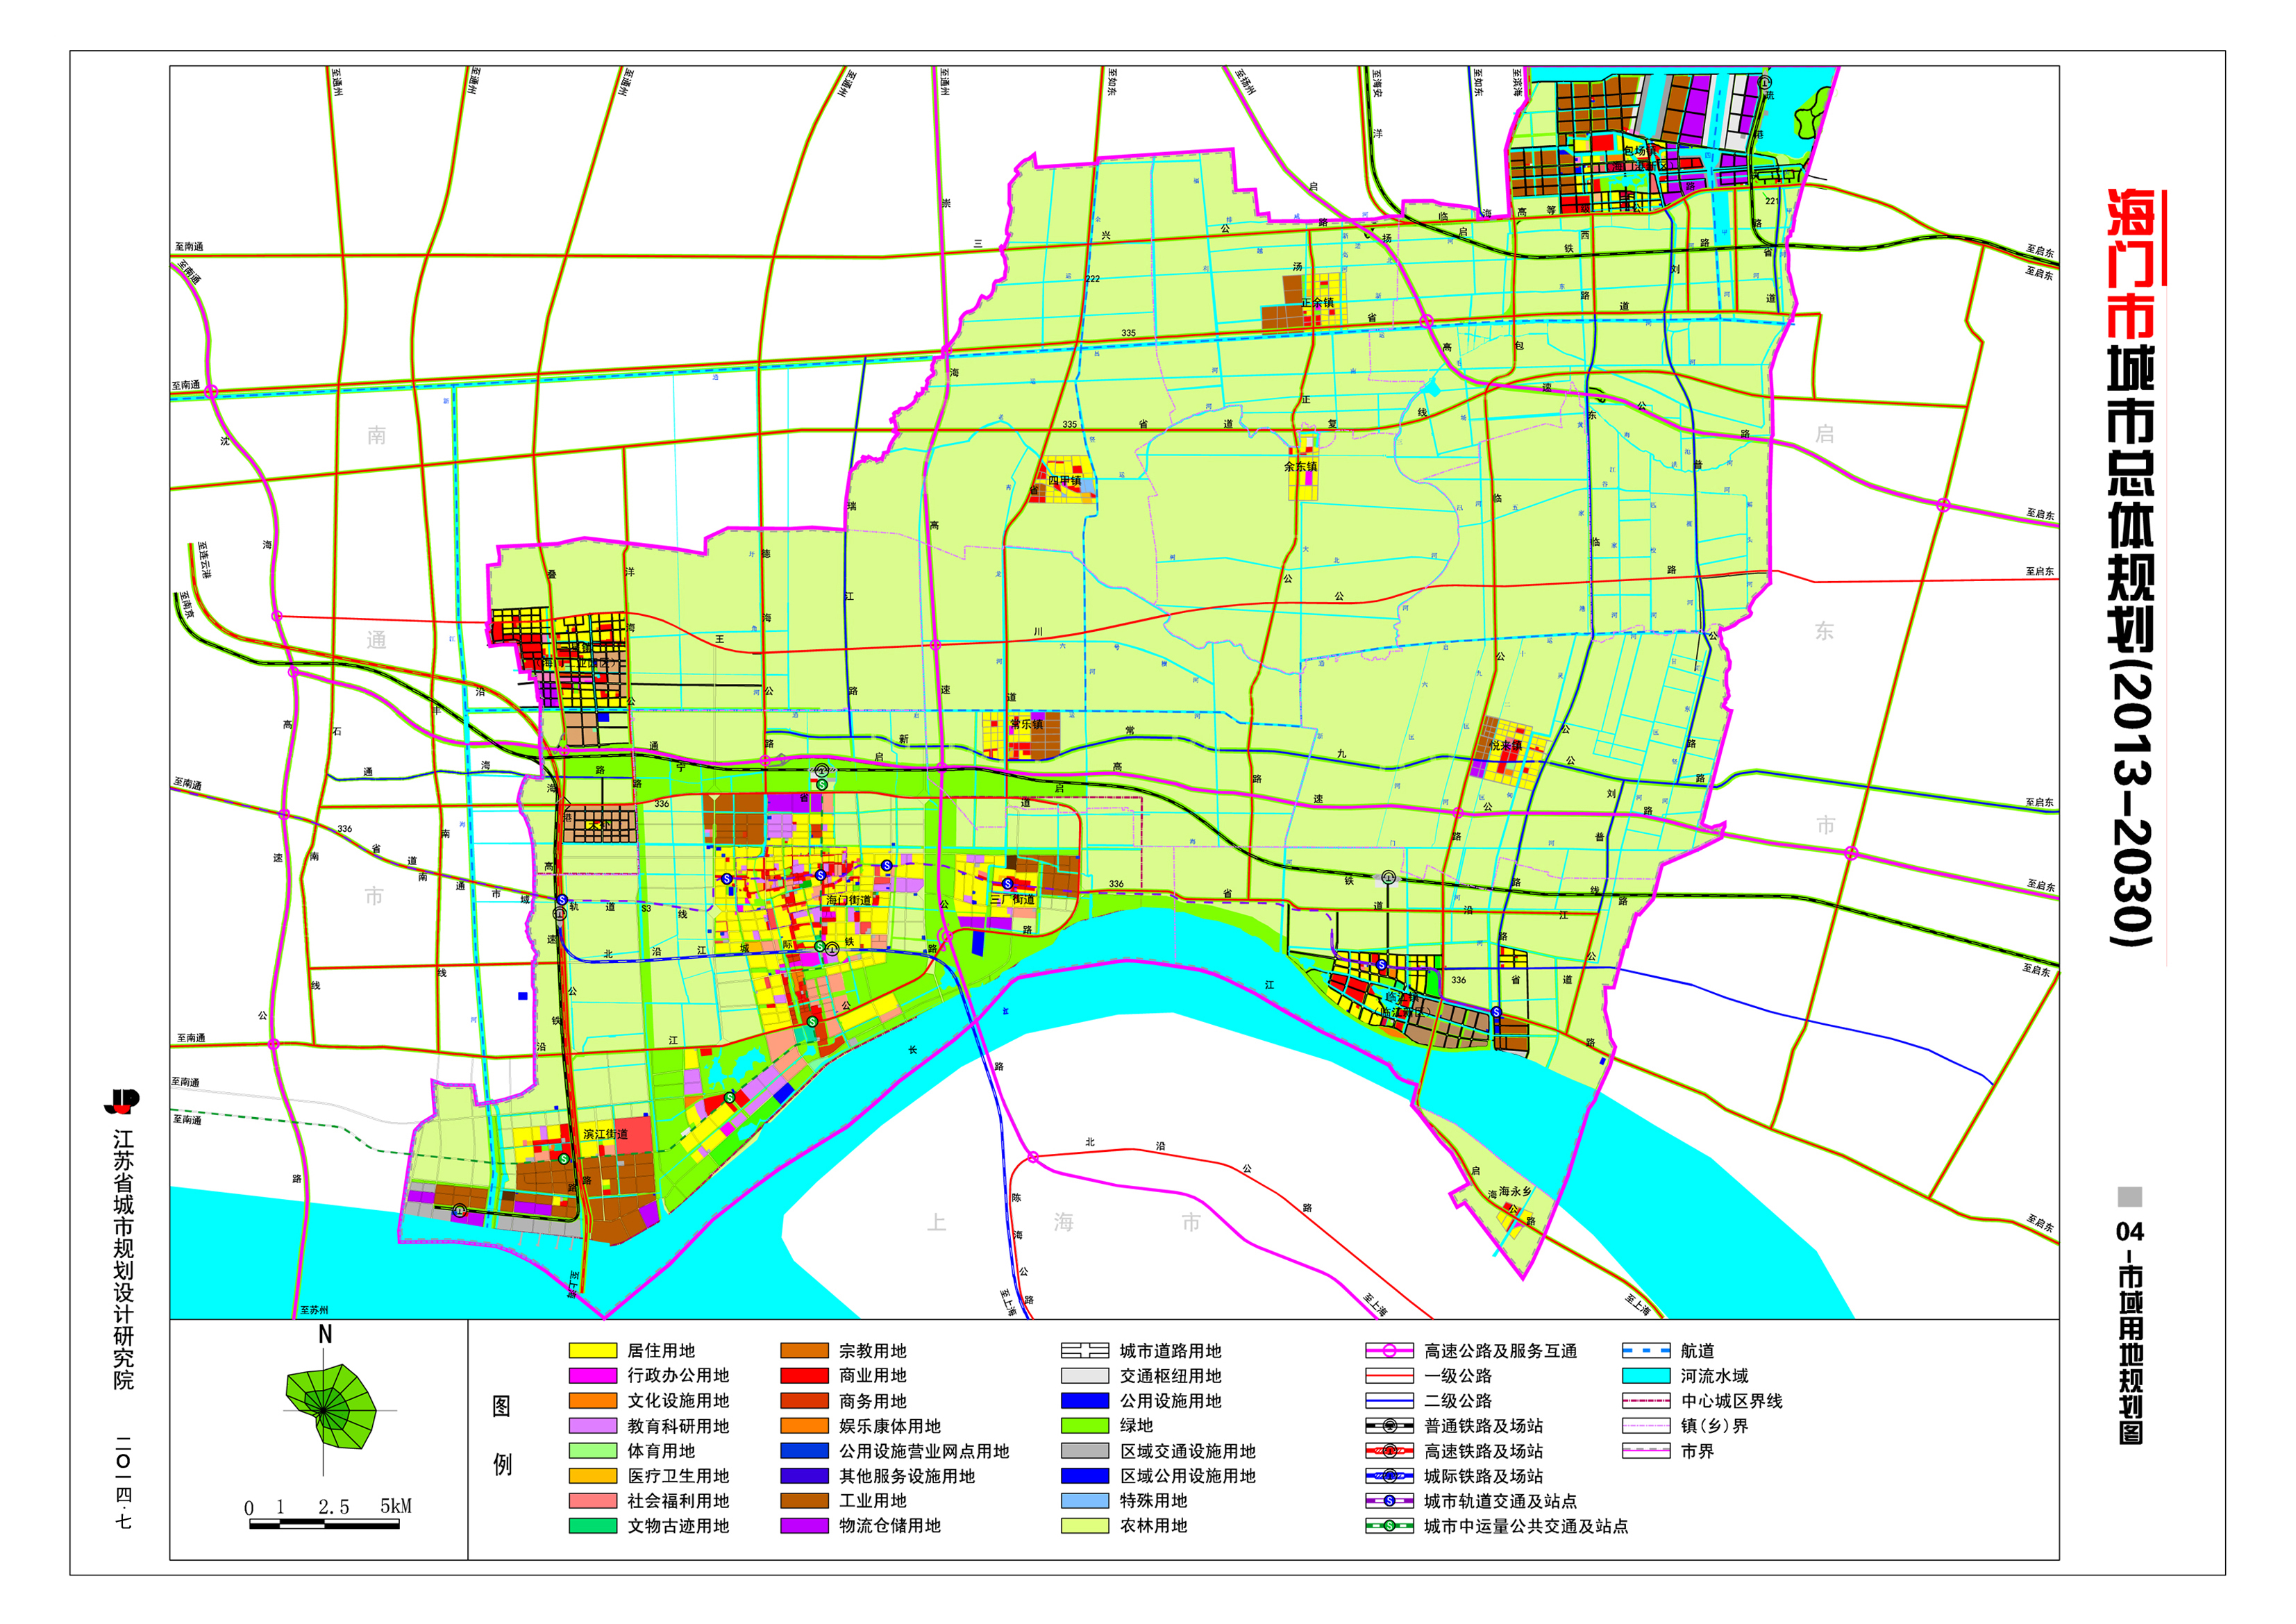Click the 普通铁路及场站 legend symbol
The image size is (2296, 1624).
pos(1389,1426)
